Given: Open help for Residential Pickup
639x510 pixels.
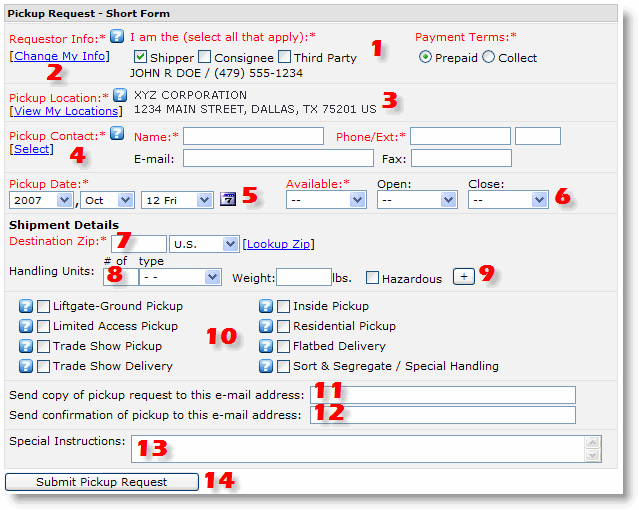Looking at the screenshot, I should (x=266, y=326).
